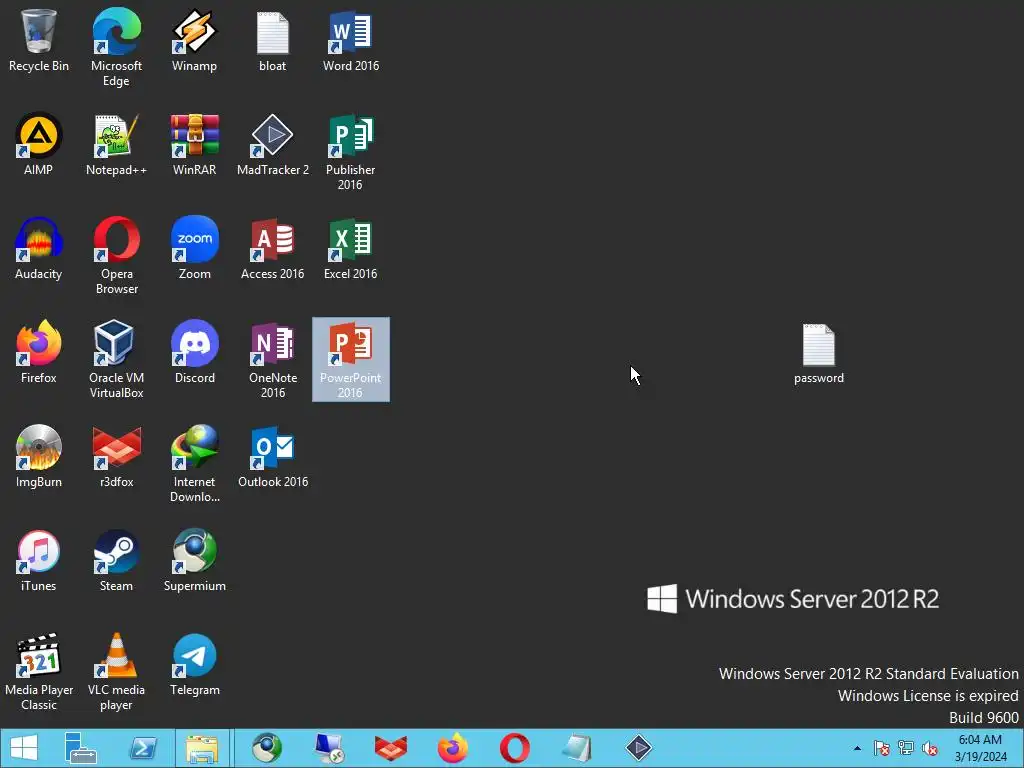Select the Excel 2016 shortcut
The image size is (1024, 768).
[x=351, y=248]
